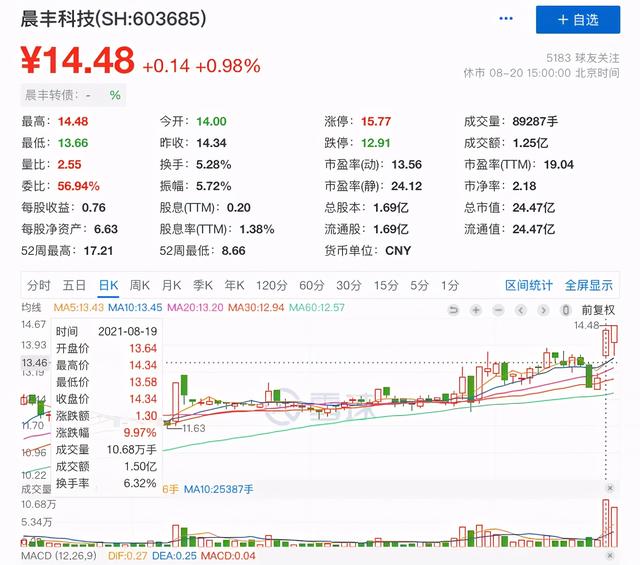The image size is (640, 565).
Task: Open 区间统计 range statistics
Action: (529, 285)
